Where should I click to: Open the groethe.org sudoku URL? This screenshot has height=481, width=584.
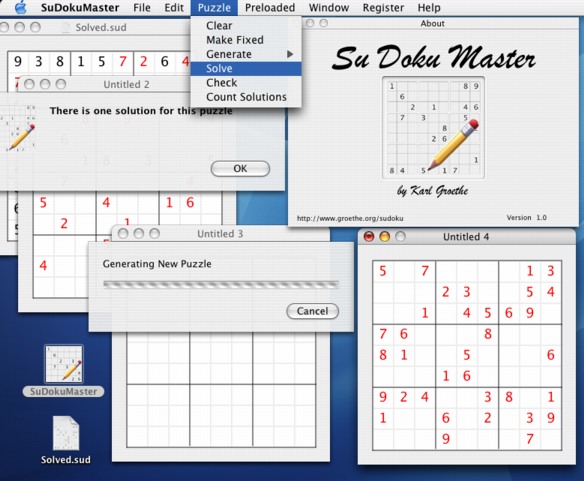point(350,218)
